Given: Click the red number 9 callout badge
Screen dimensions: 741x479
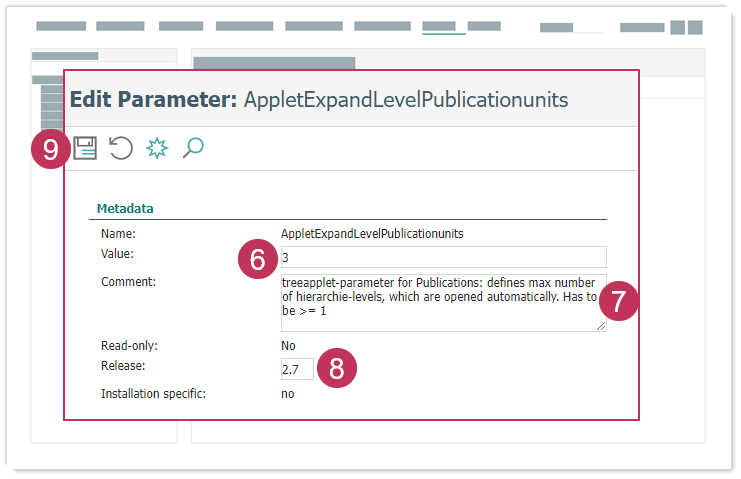Looking at the screenshot, I should [50, 150].
